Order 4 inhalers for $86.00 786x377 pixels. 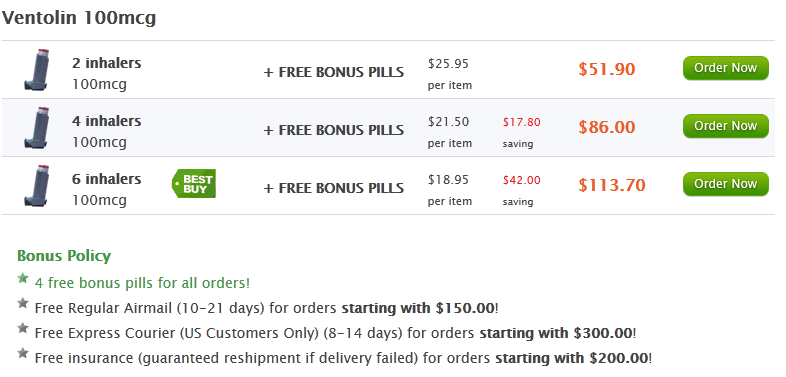[x=725, y=126]
